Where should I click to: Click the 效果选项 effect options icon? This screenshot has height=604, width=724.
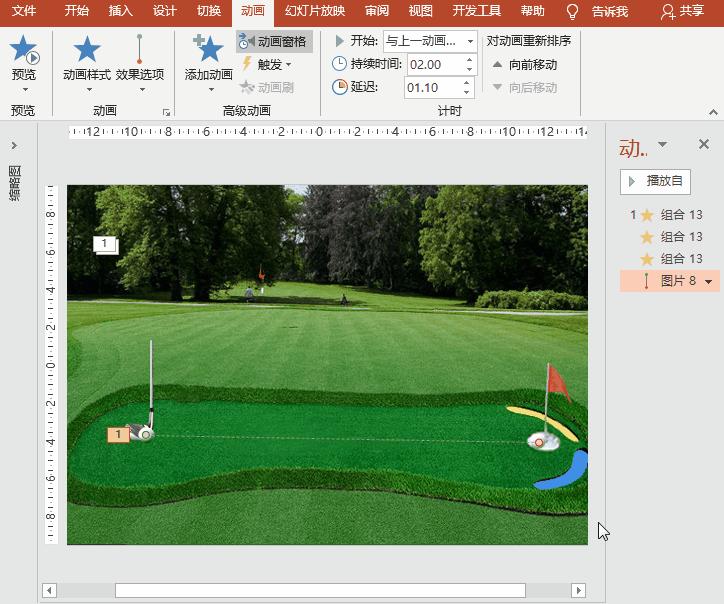[x=139, y=50]
